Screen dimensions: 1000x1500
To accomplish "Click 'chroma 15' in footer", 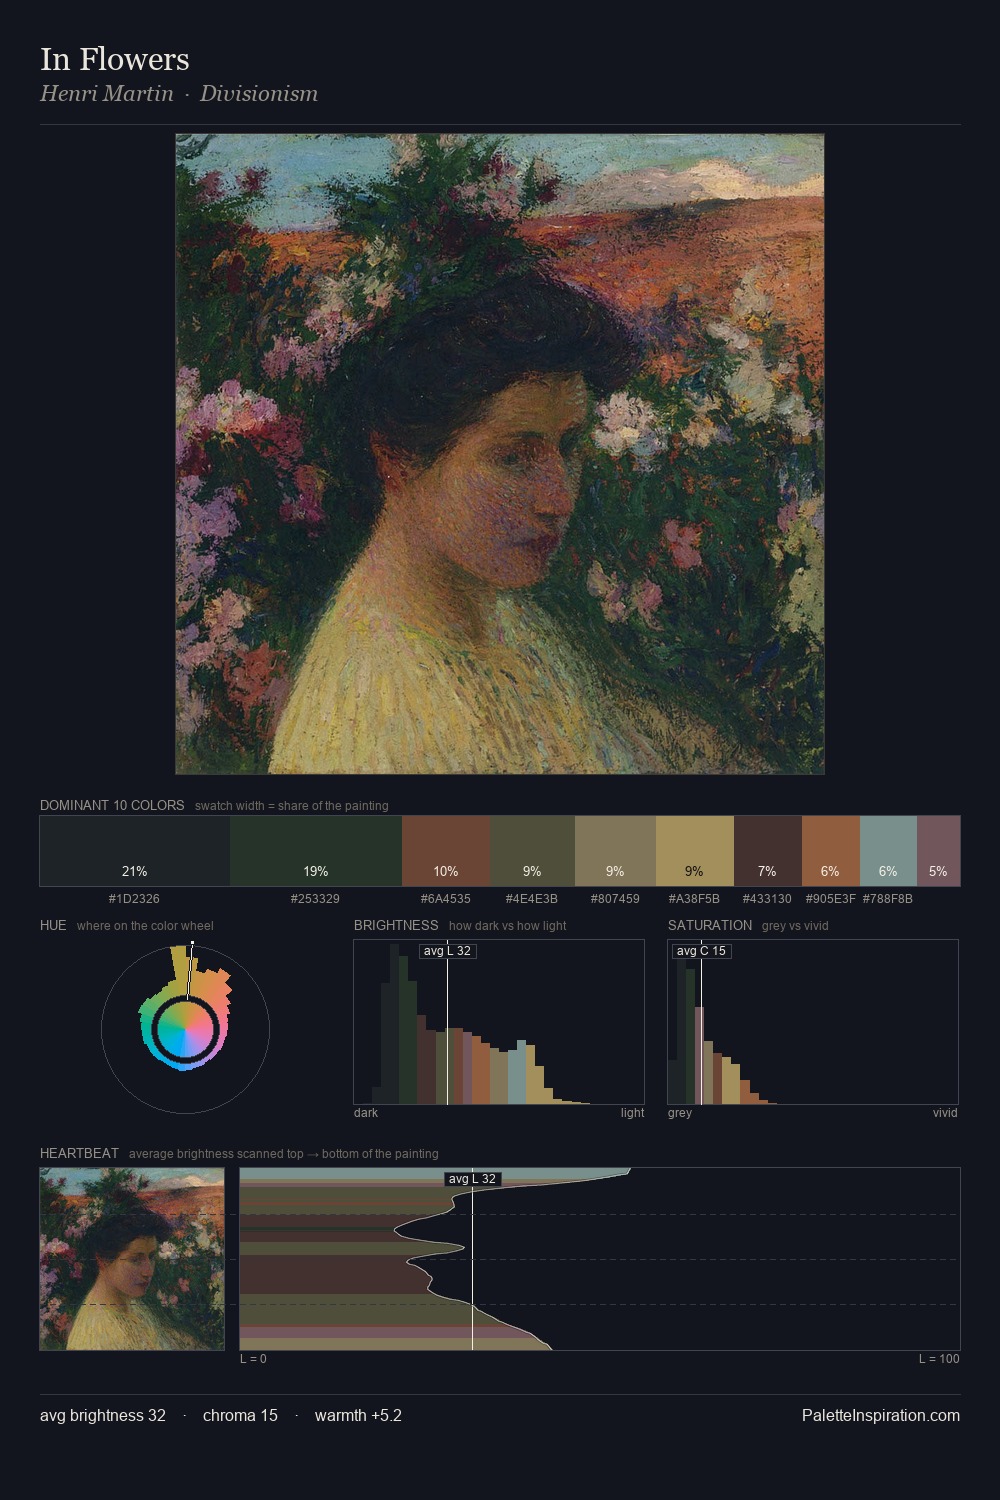I will click(240, 1415).
